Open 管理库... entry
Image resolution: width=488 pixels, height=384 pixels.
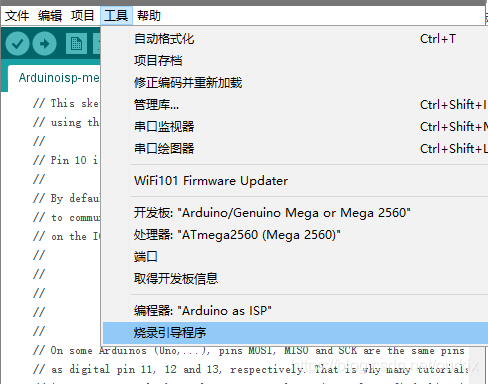click(295, 105)
